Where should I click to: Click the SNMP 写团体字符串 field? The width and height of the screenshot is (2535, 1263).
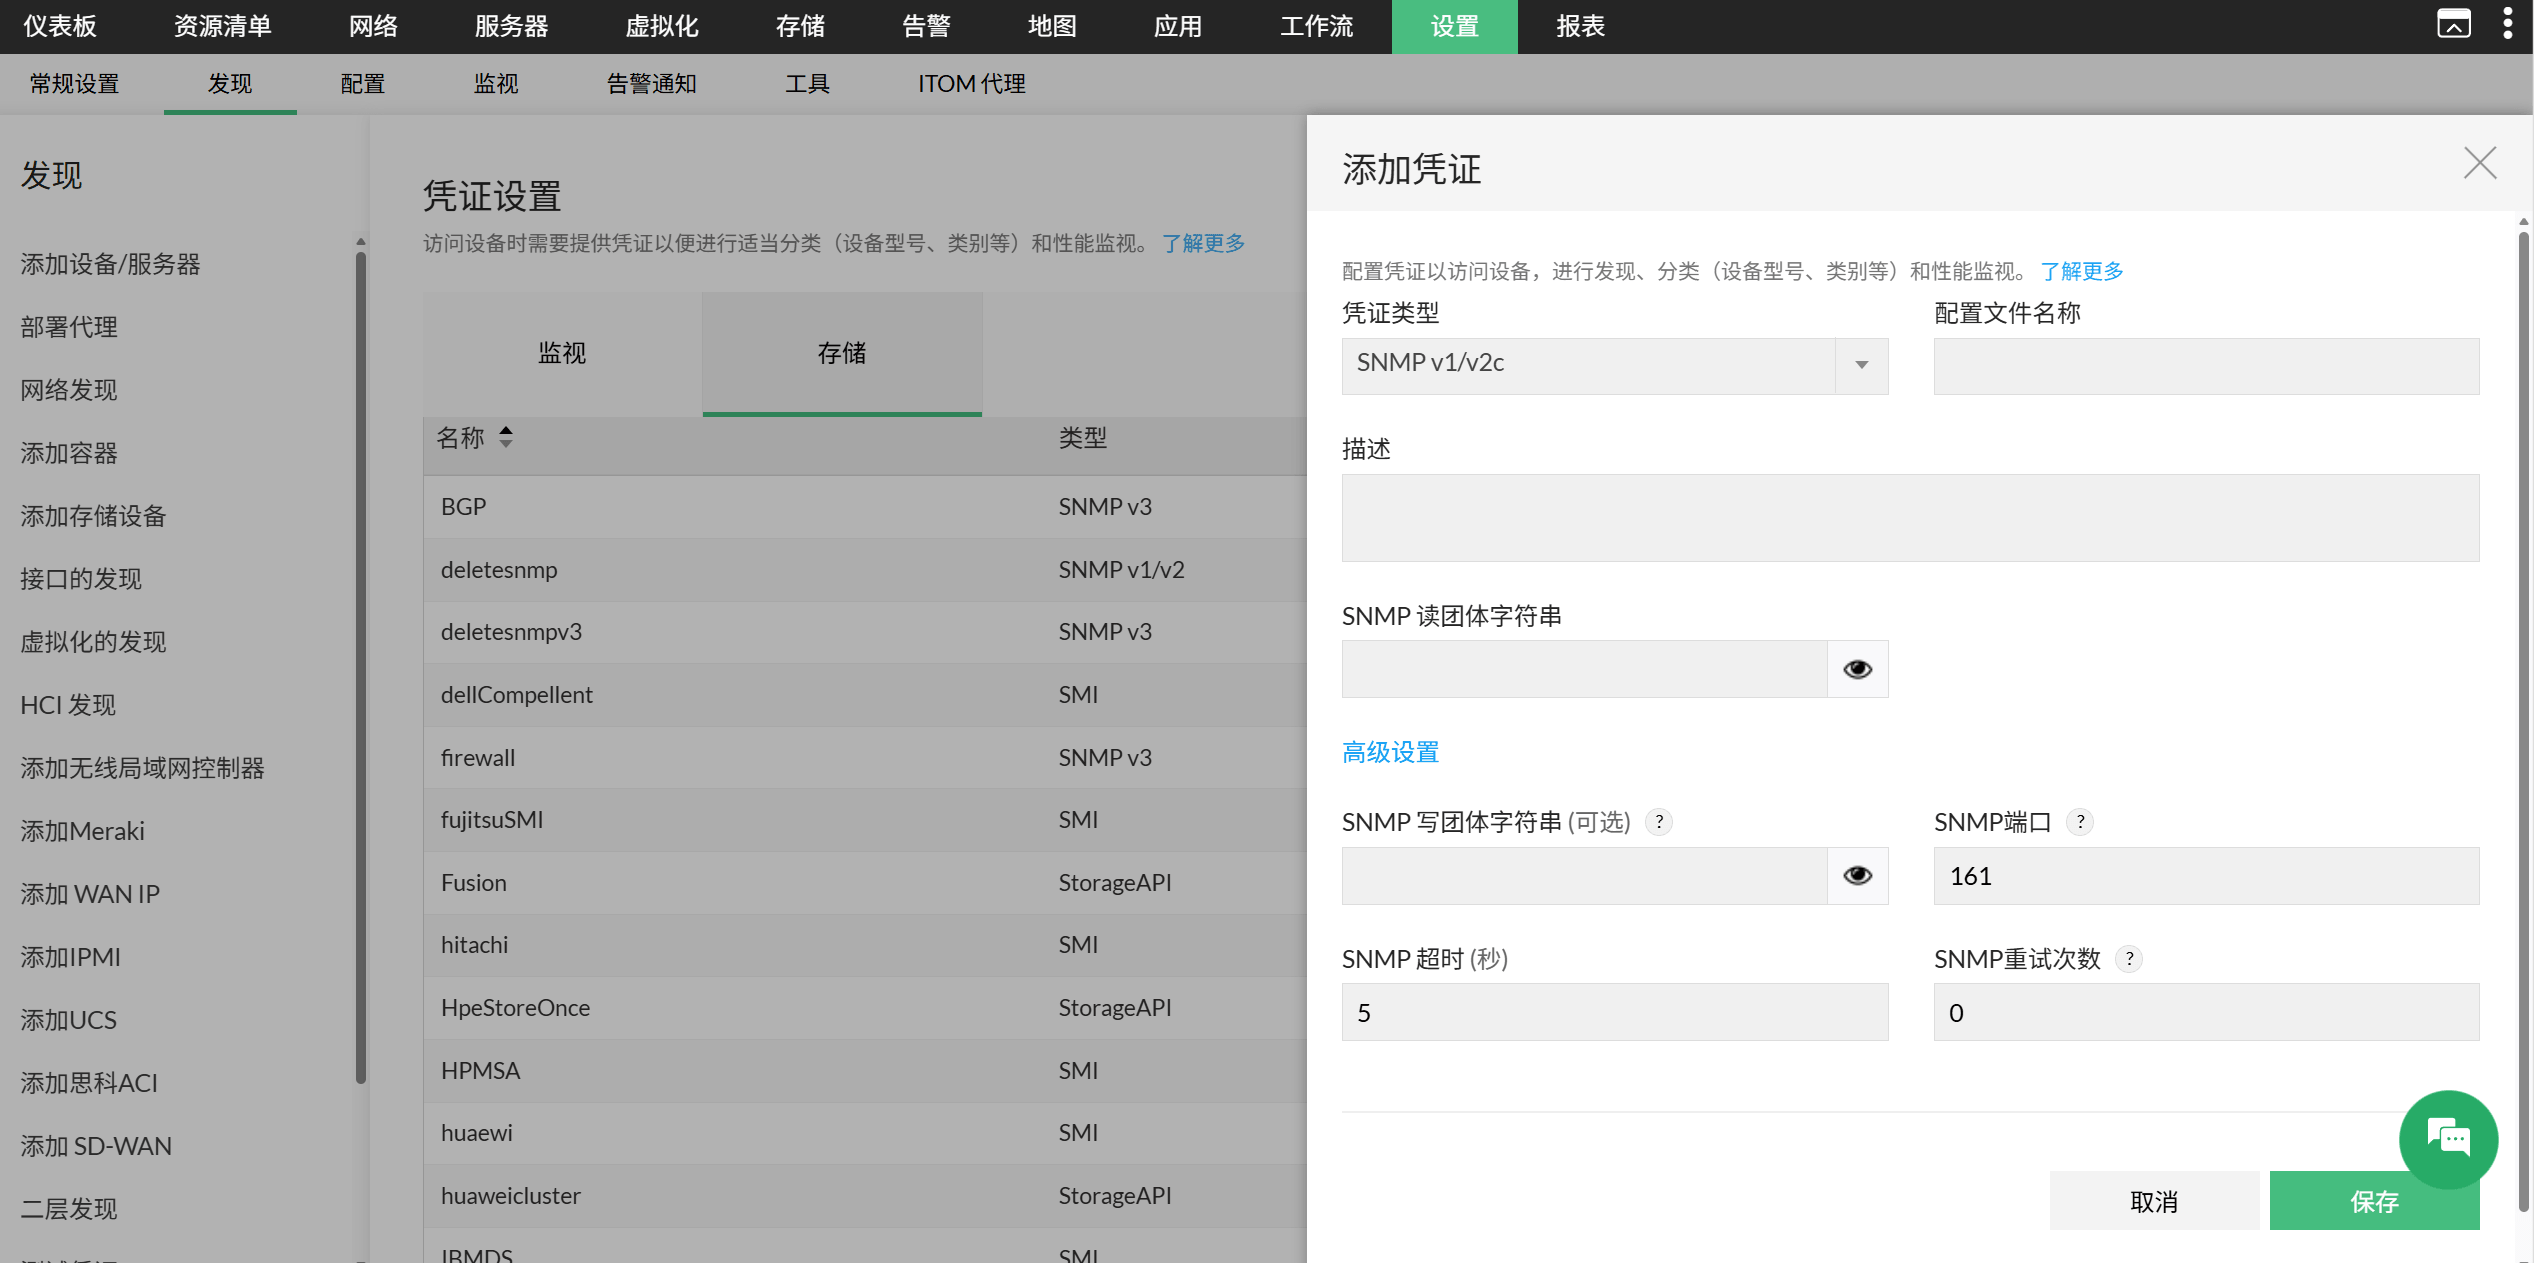pyautogui.click(x=1584, y=876)
